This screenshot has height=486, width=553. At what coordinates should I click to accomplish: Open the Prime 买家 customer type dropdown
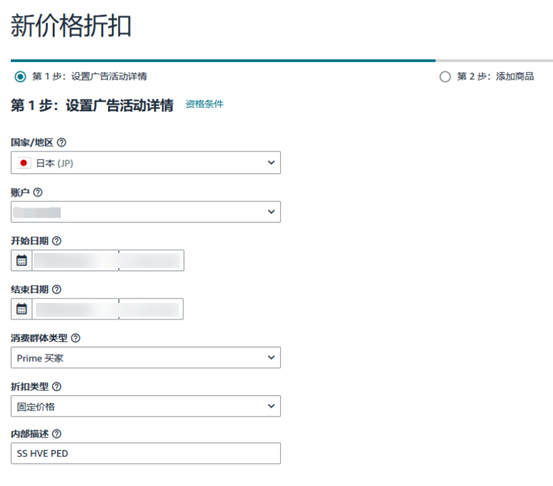[x=146, y=358]
